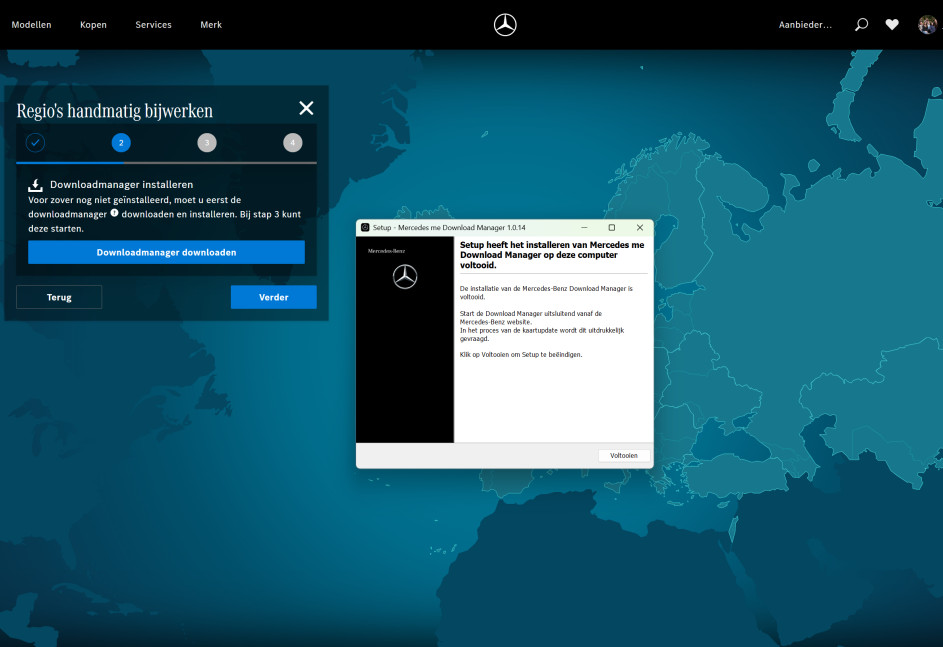The image size is (943, 647).
Task: Click the 'Regio's handmatig bijwerken' title
Action: [114, 111]
